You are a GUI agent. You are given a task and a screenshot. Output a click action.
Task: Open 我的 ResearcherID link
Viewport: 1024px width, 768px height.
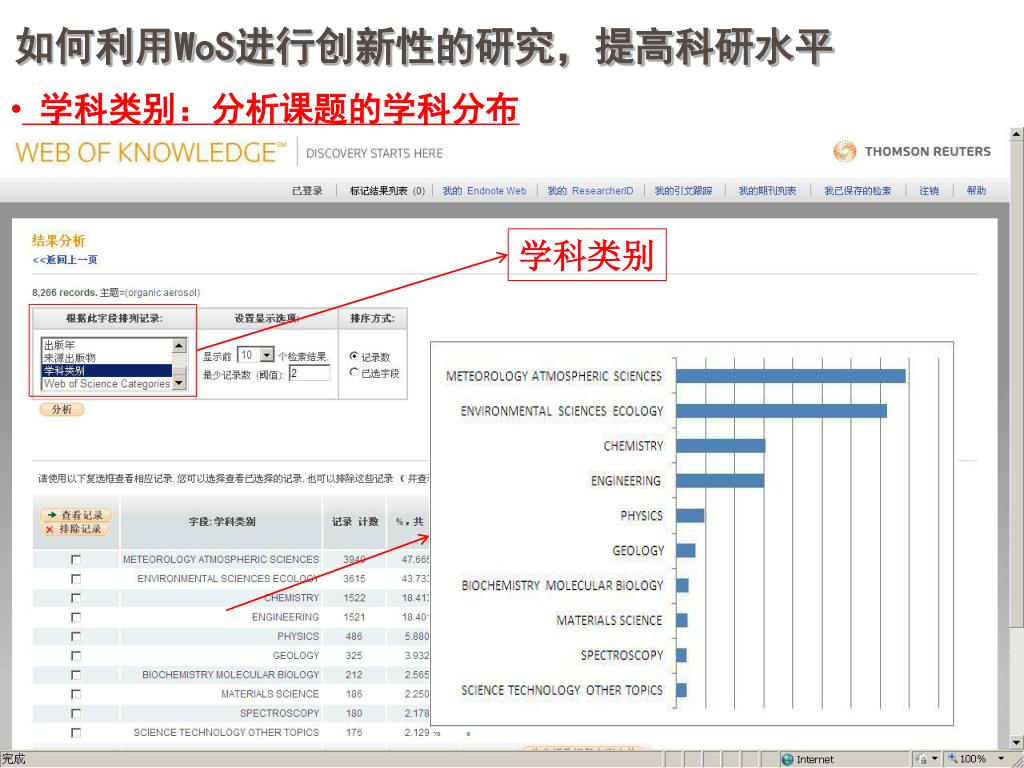tap(590, 191)
